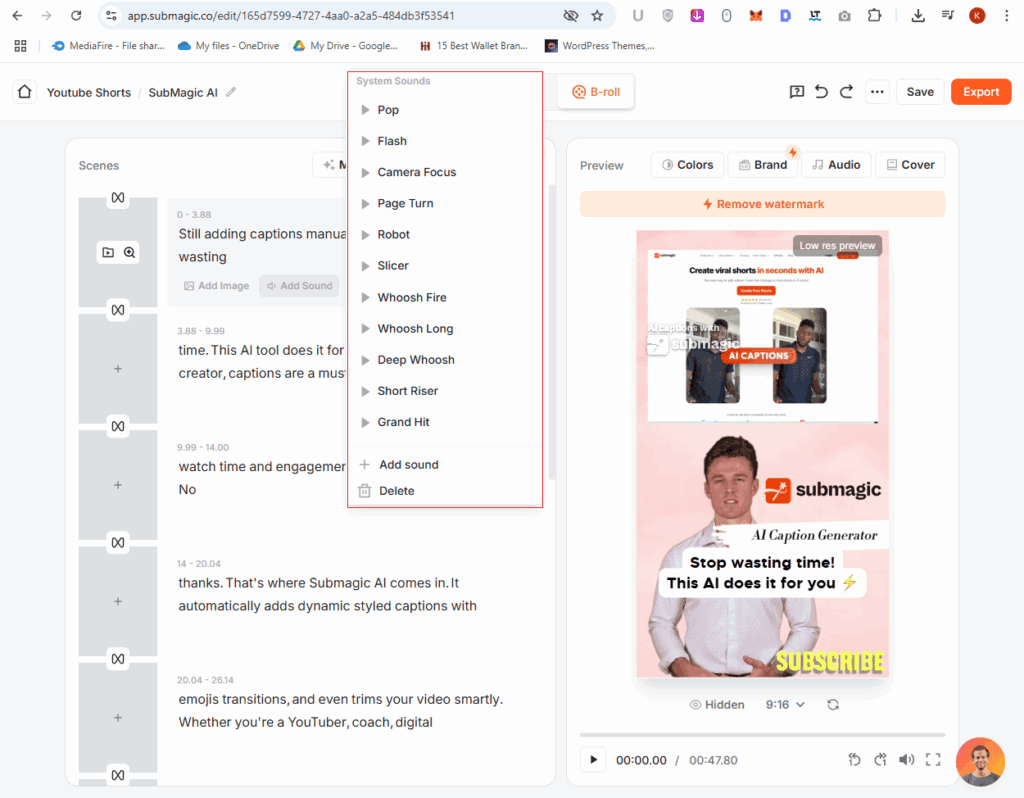Enter fullscreen preview mode
This screenshot has height=798, width=1024.
(933, 759)
